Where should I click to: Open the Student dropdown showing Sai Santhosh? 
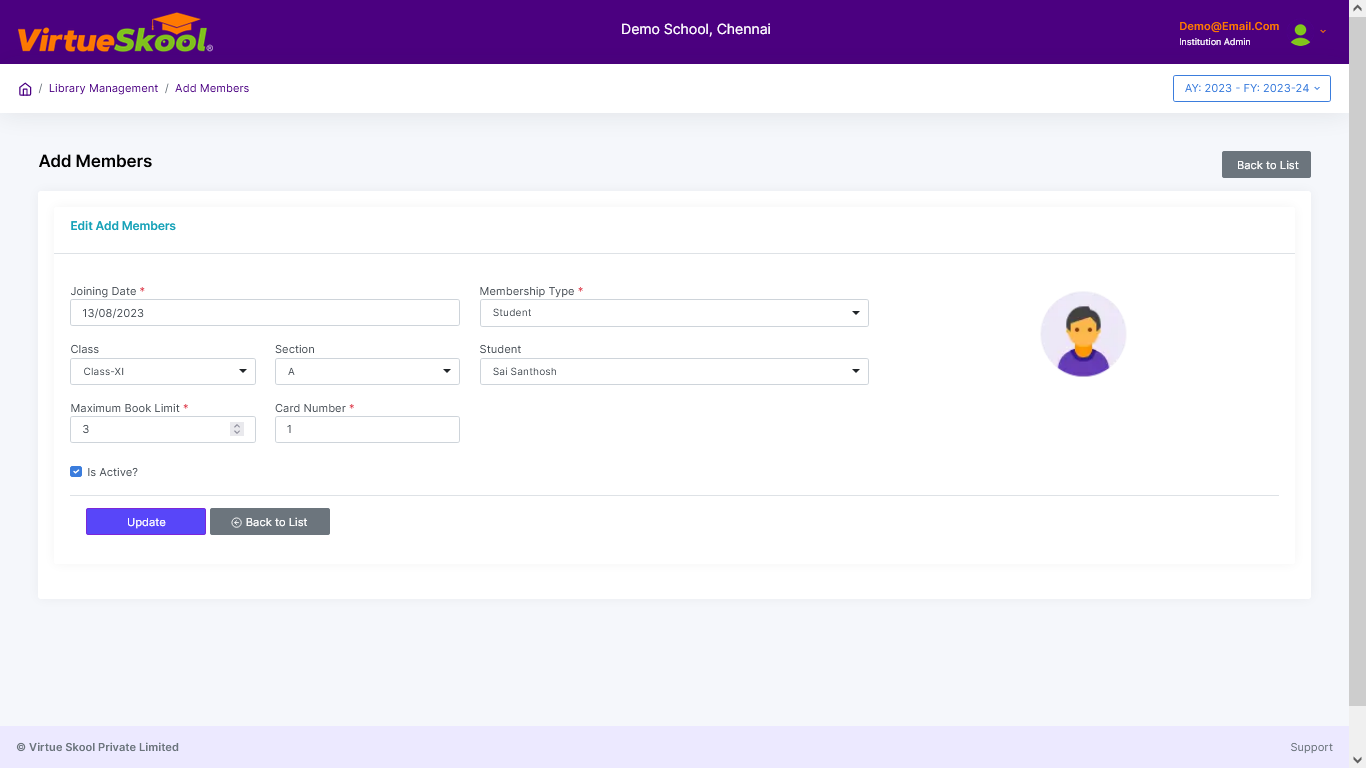coord(674,371)
